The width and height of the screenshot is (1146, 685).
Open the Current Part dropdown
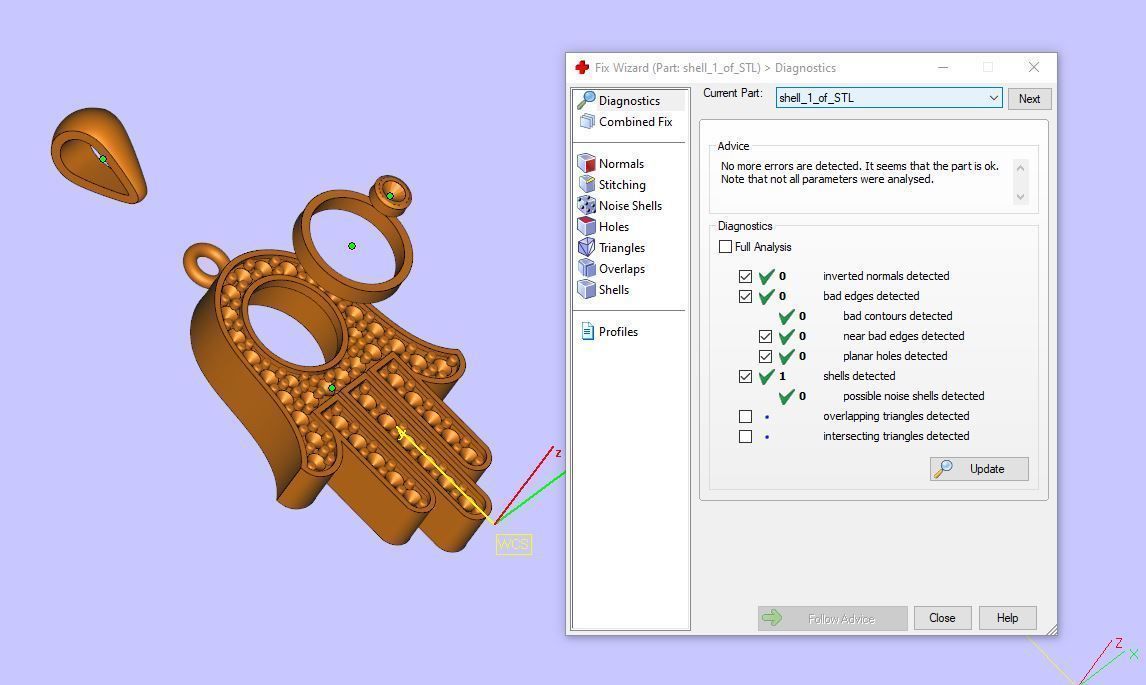[889, 98]
